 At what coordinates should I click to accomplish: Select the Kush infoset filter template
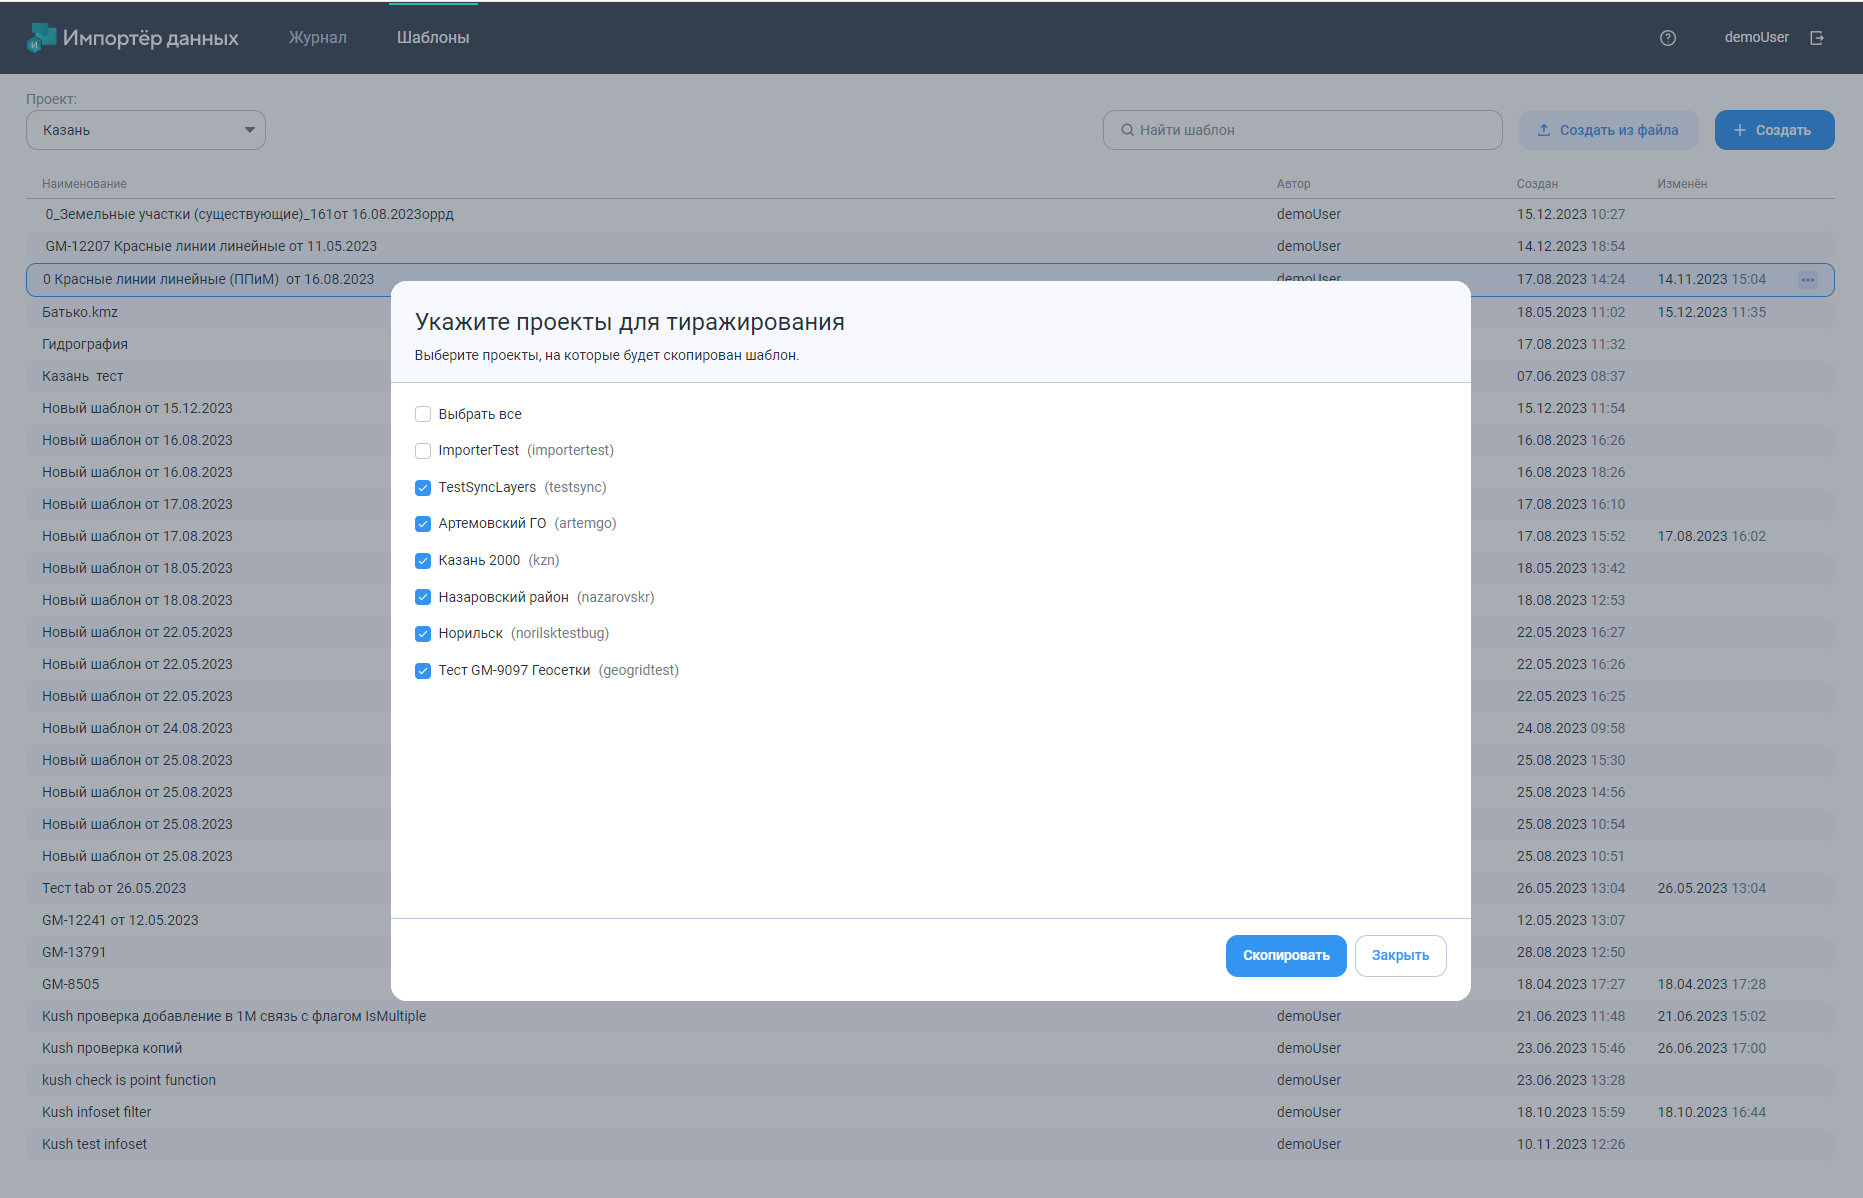(930, 1112)
